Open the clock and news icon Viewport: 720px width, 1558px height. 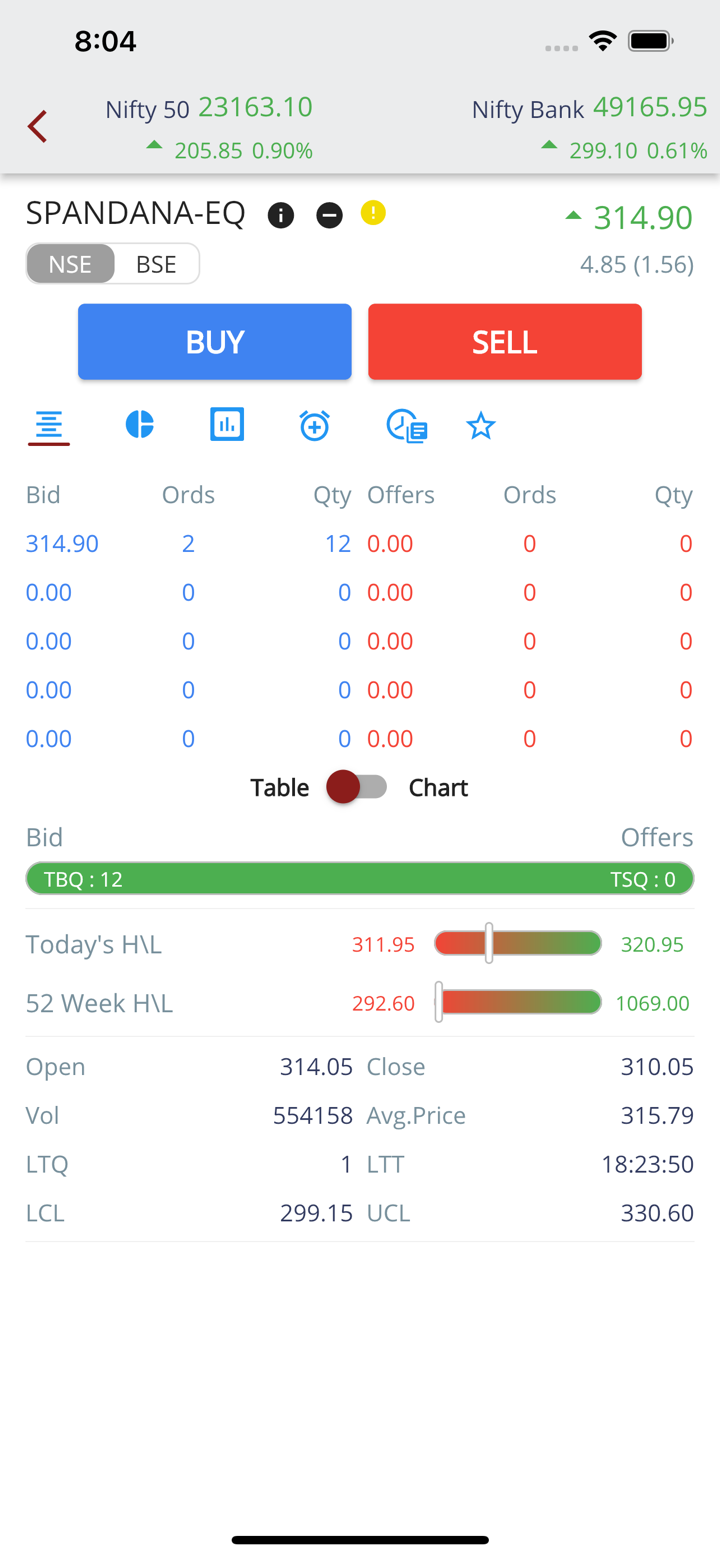(x=407, y=426)
